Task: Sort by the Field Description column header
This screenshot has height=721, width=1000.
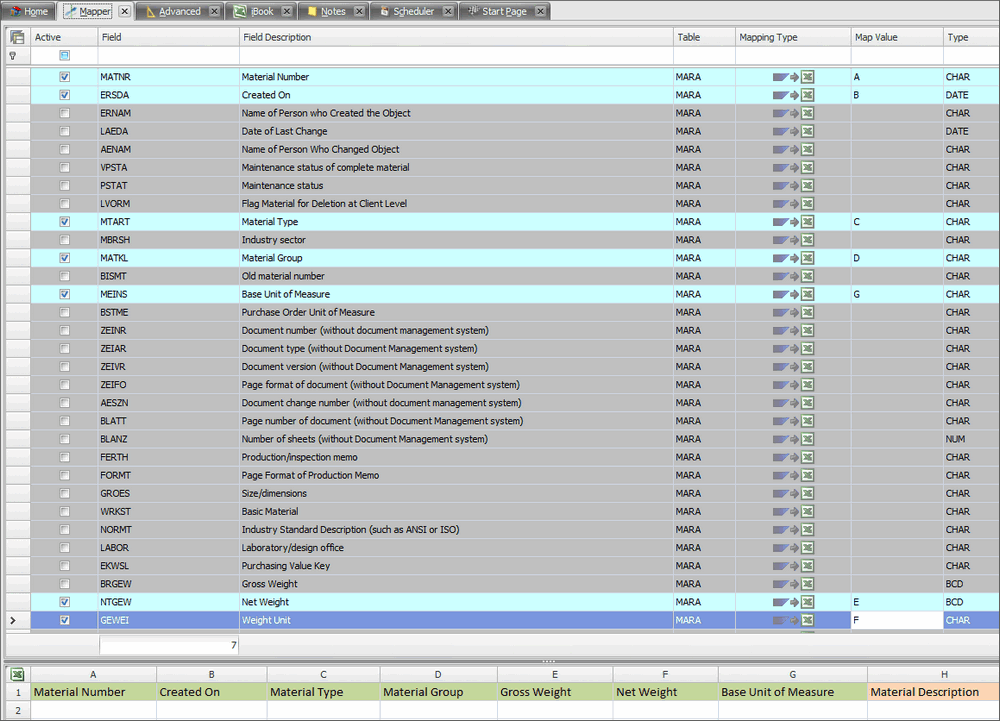Action: (455, 37)
